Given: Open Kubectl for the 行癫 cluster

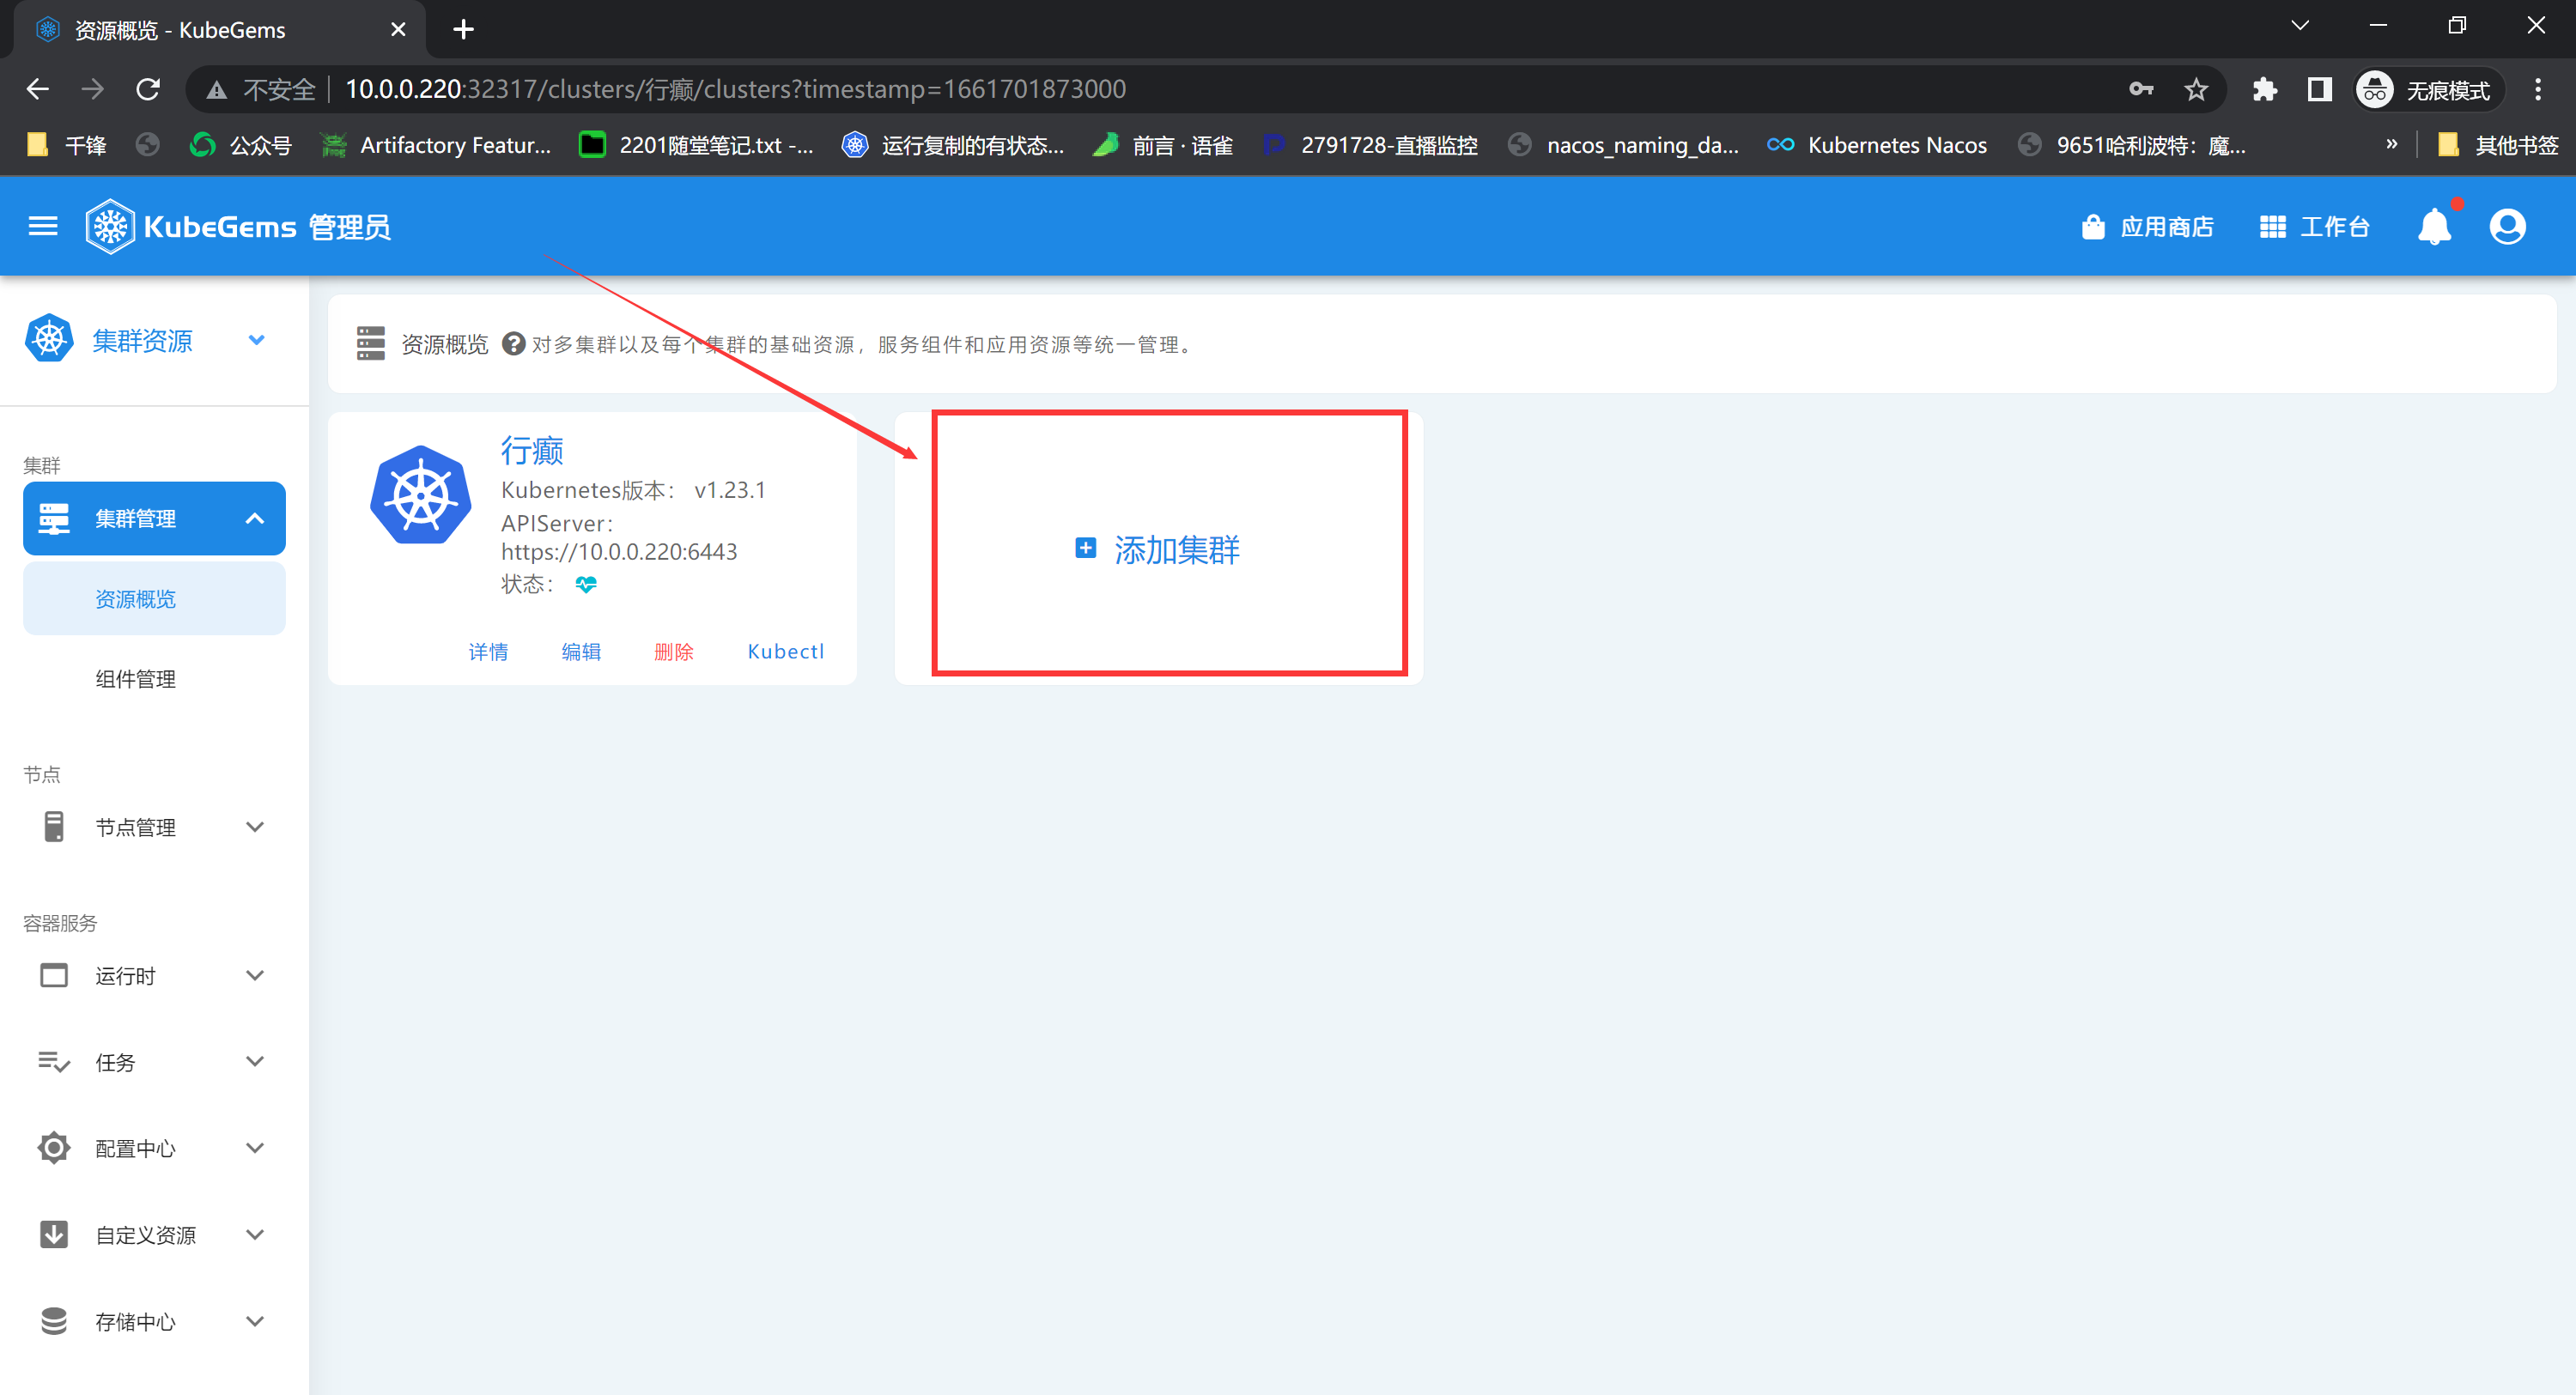Looking at the screenshot, I should click(x=786, y=652).
